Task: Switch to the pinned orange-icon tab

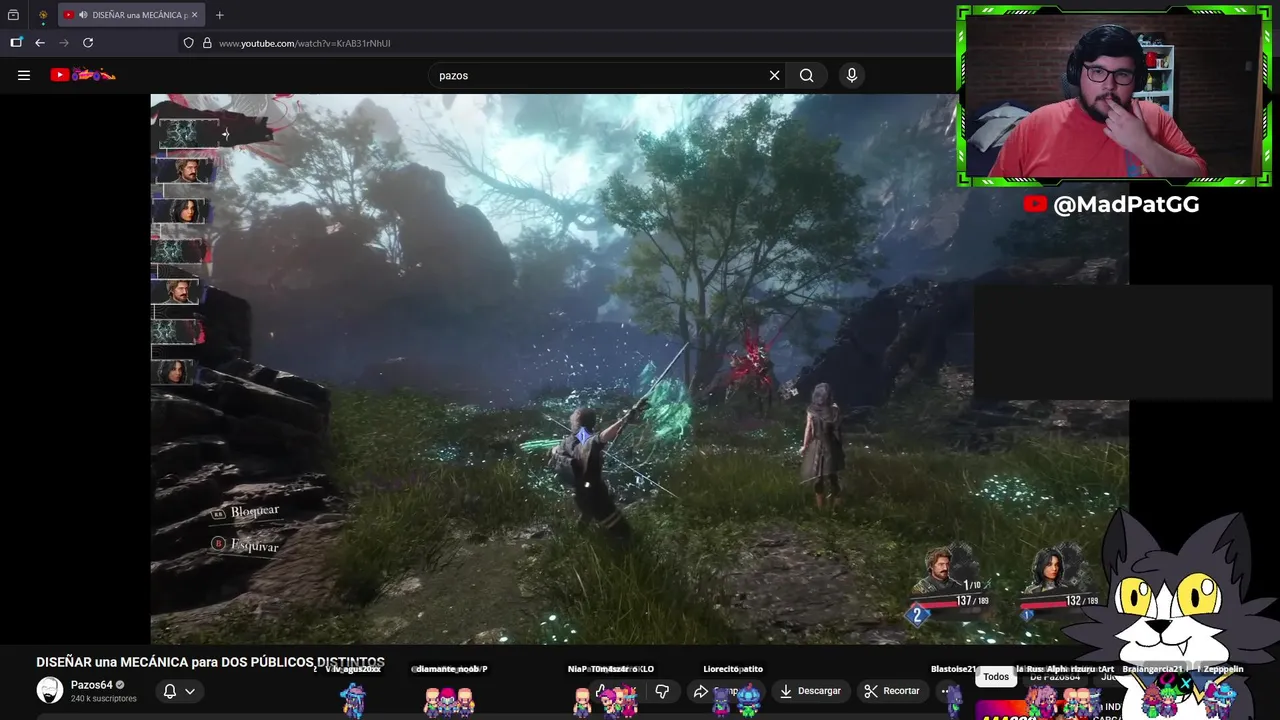Action: [43, 15]
